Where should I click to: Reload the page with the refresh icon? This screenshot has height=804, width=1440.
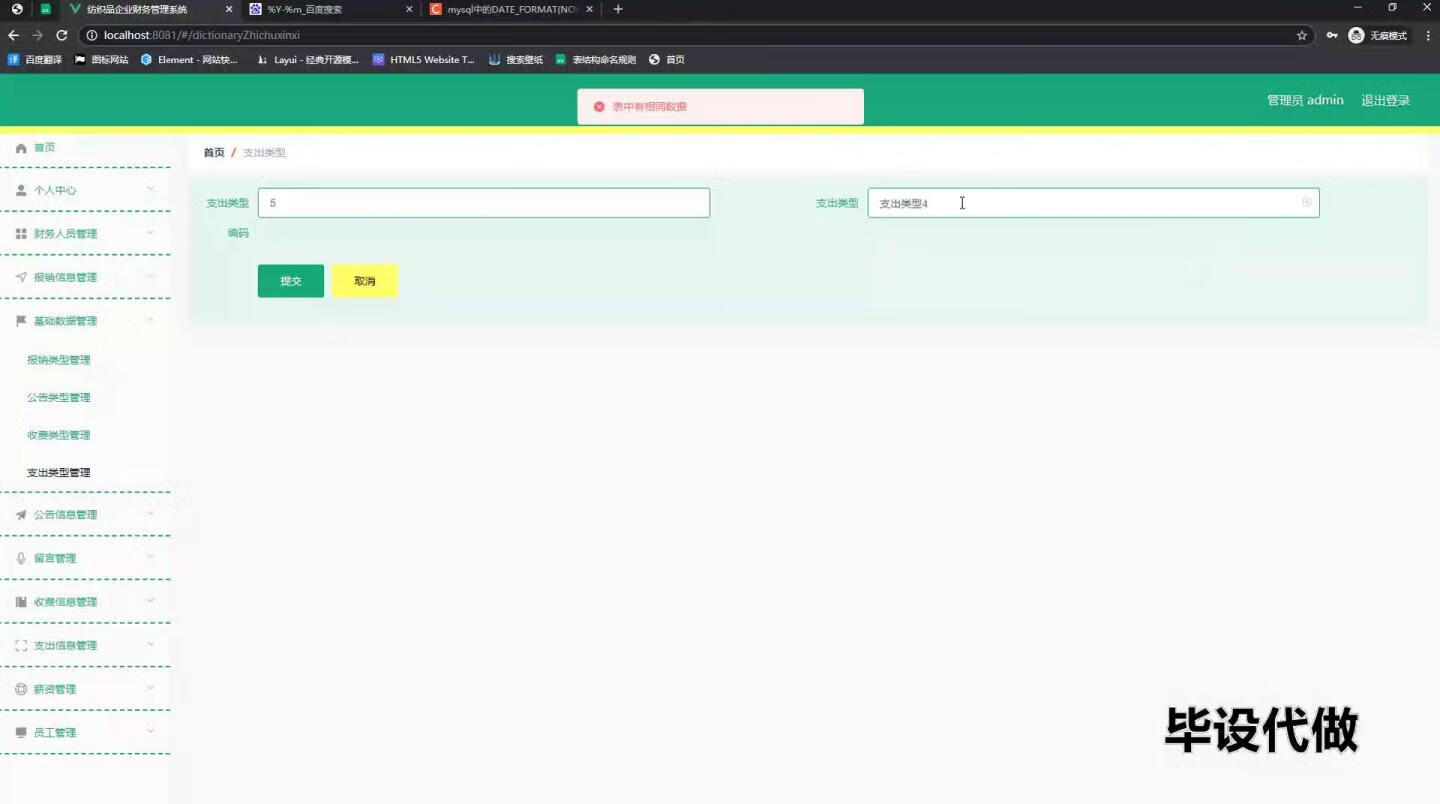[x=61, y=35]
